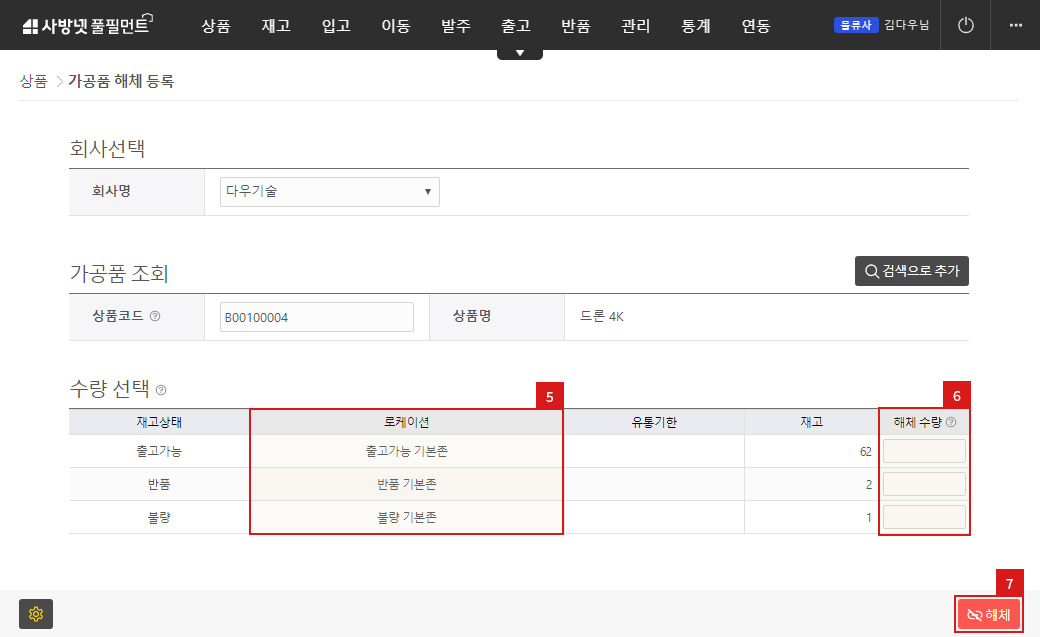This screenshot has height=637, width=1040.
Task: Open the 상품 menu in the navigation bar
Action: (216, 26)
